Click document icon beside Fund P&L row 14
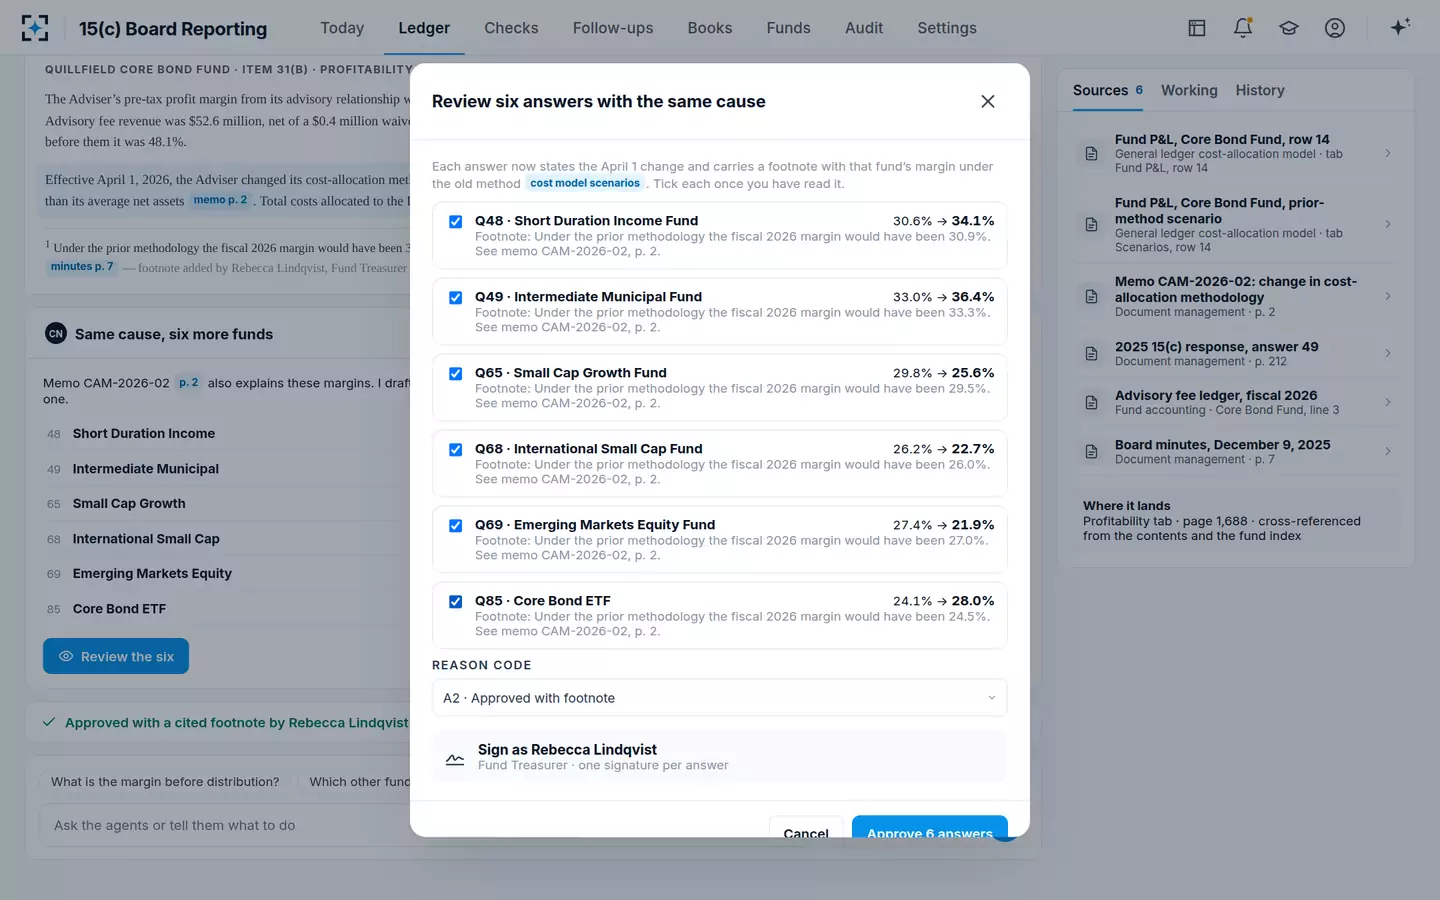 [1092, 154]
